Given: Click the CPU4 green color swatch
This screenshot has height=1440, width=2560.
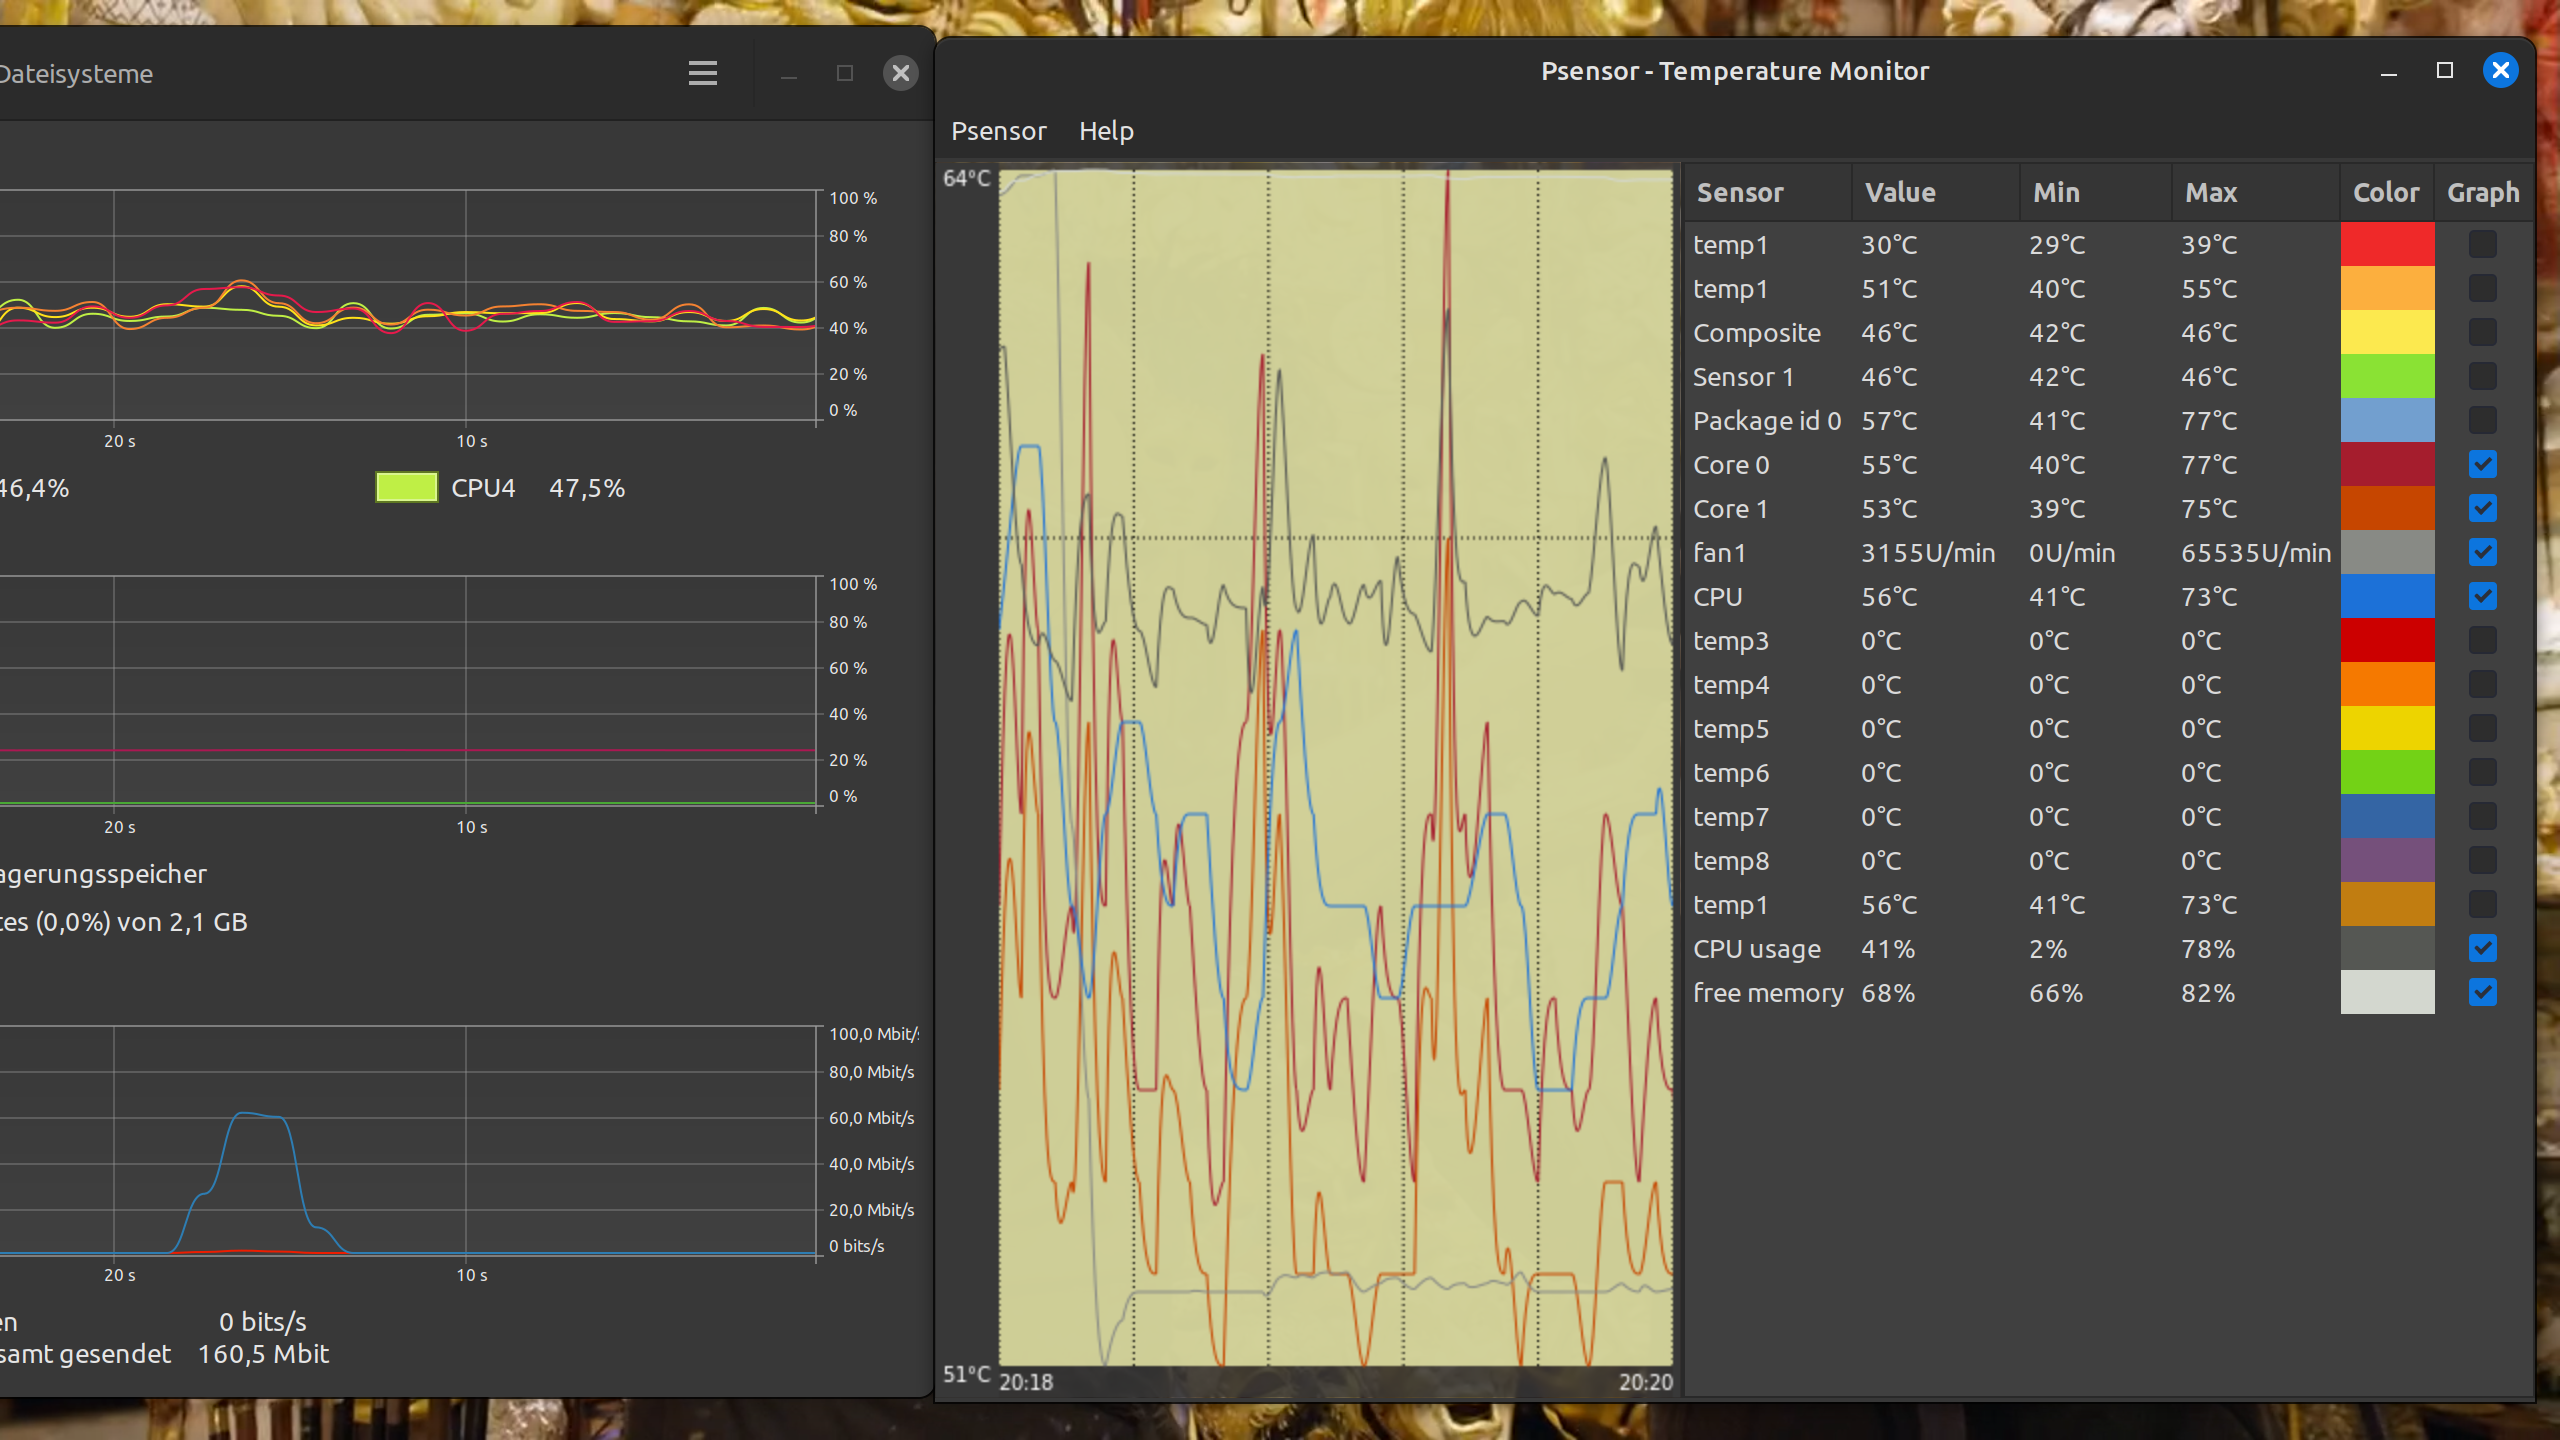Looking at the screenshot, I should [406, 488].
